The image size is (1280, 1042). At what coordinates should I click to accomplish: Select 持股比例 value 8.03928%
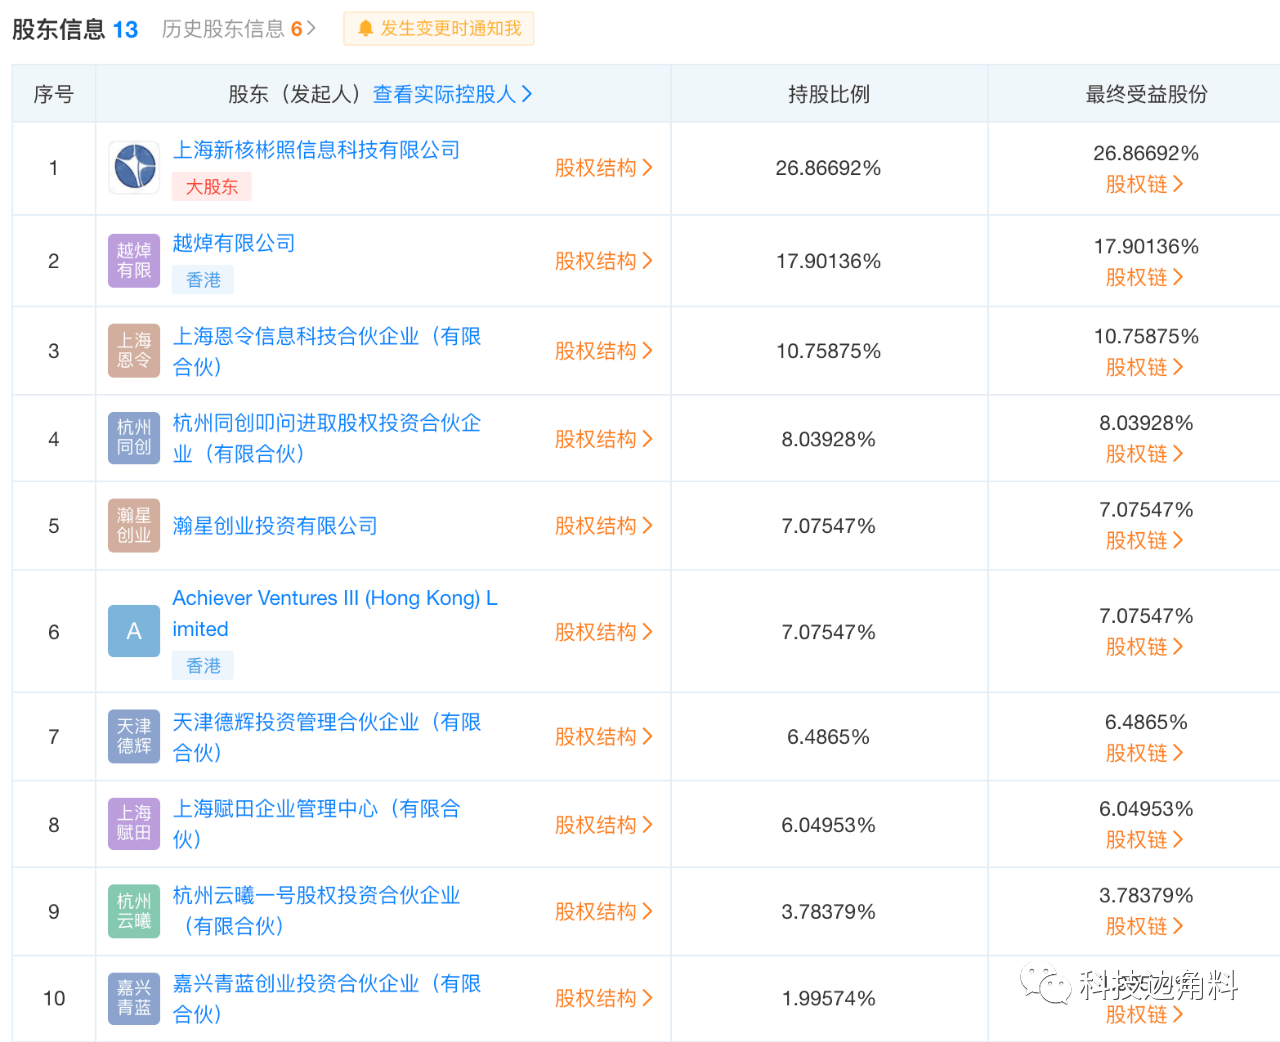pyautogui.click(x=829, y=439)
